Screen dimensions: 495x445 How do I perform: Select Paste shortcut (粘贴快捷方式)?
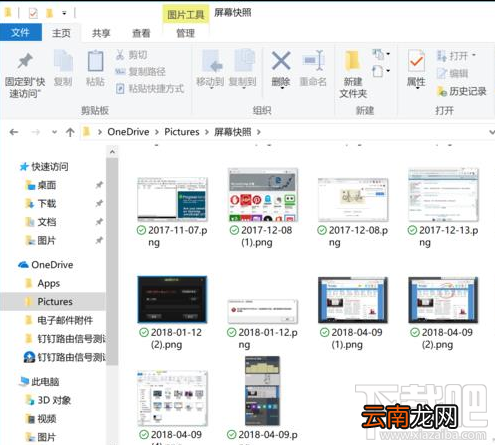(150, 89)
